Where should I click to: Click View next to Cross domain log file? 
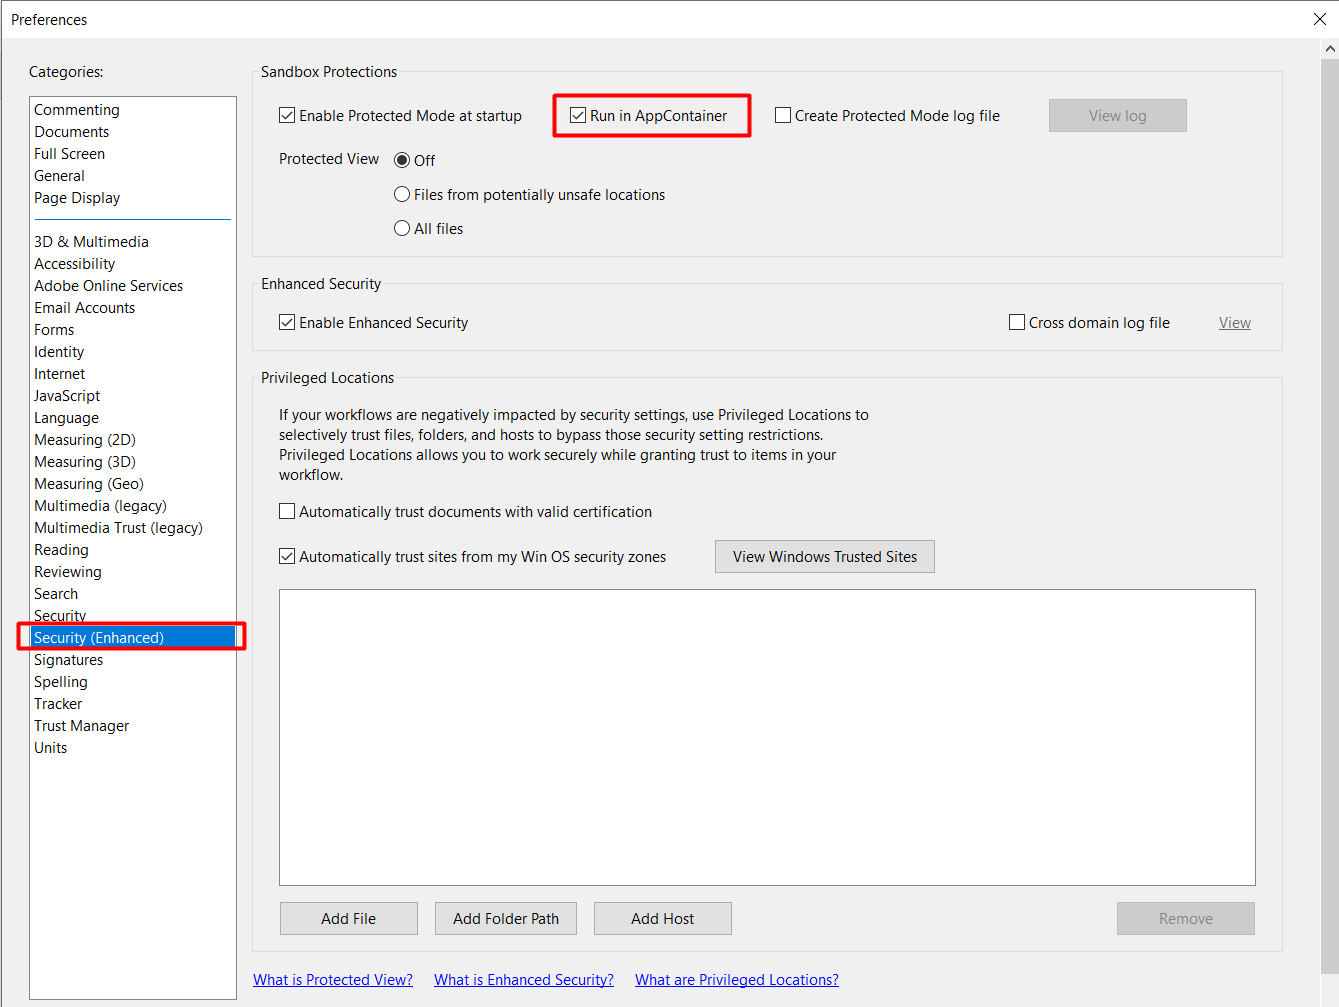point(1234,322)
